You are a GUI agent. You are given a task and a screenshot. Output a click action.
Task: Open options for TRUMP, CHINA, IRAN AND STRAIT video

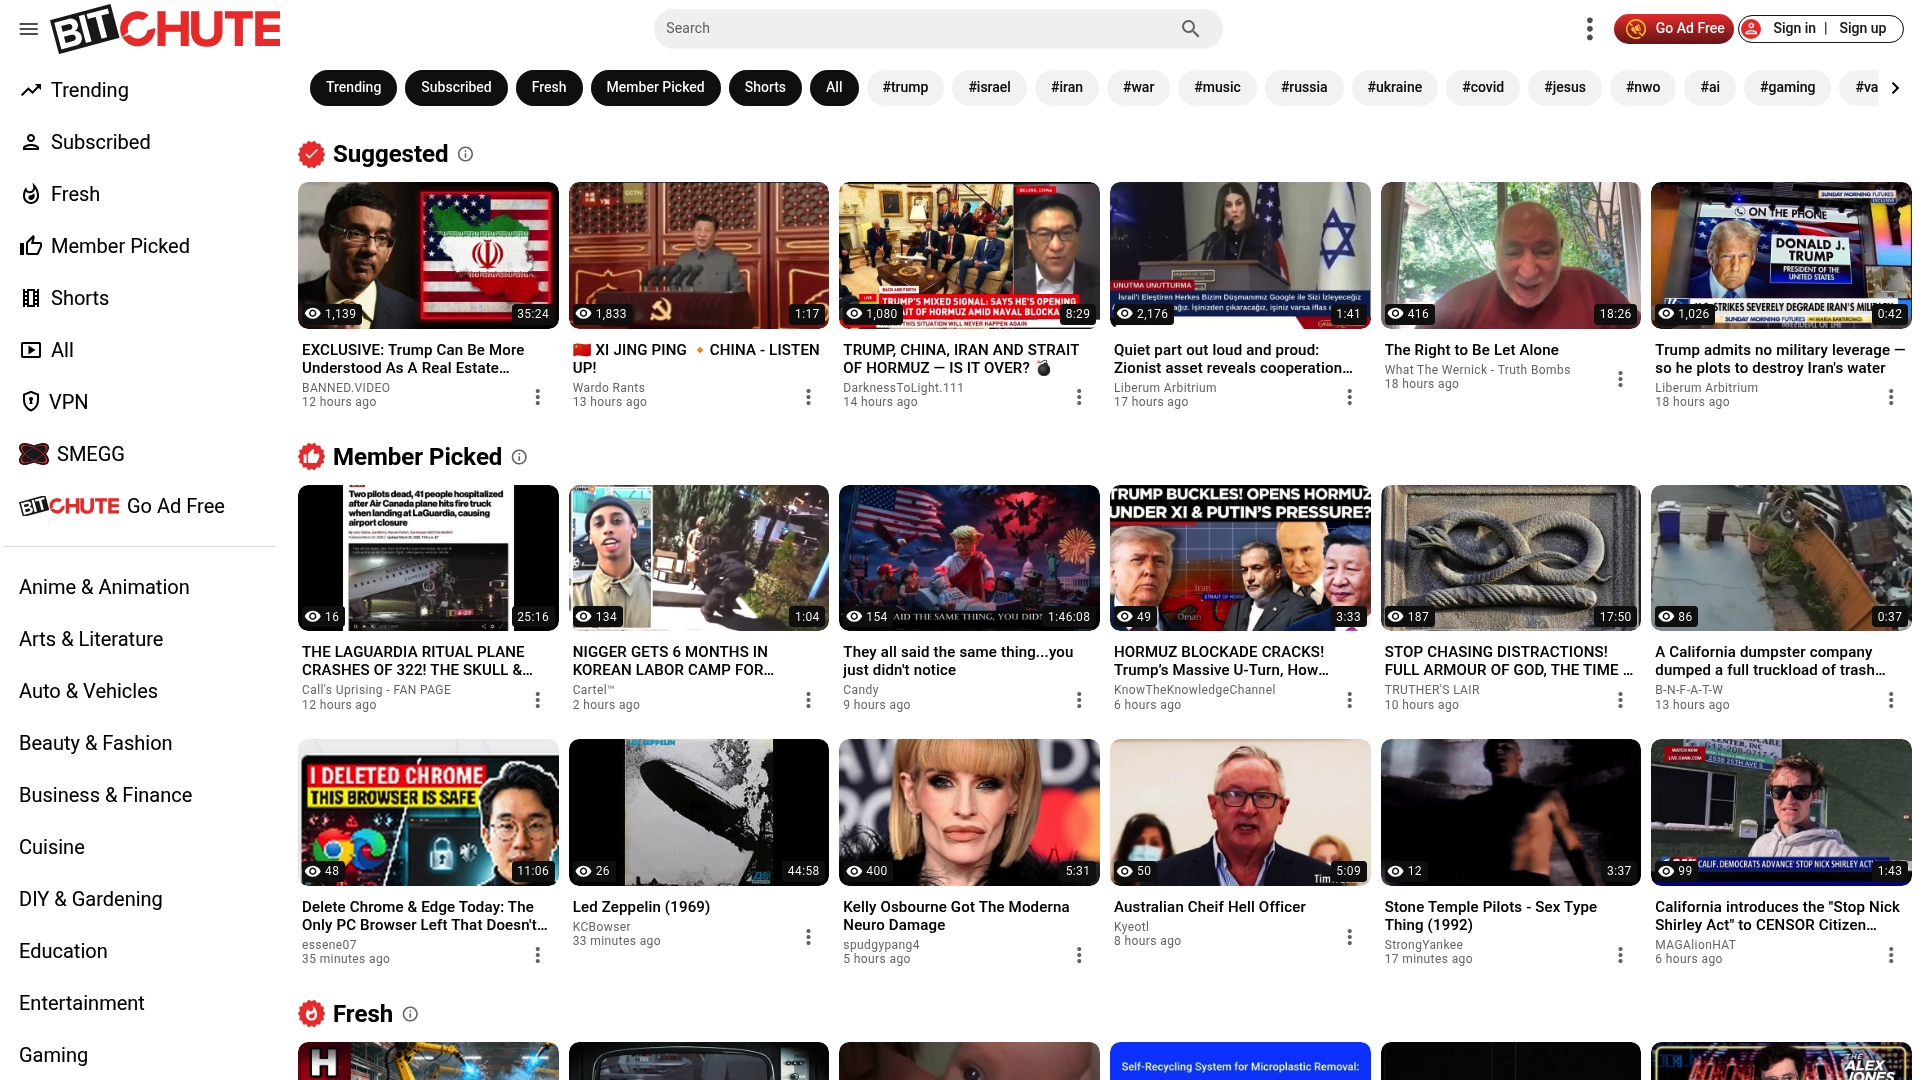pos(1079,397)
